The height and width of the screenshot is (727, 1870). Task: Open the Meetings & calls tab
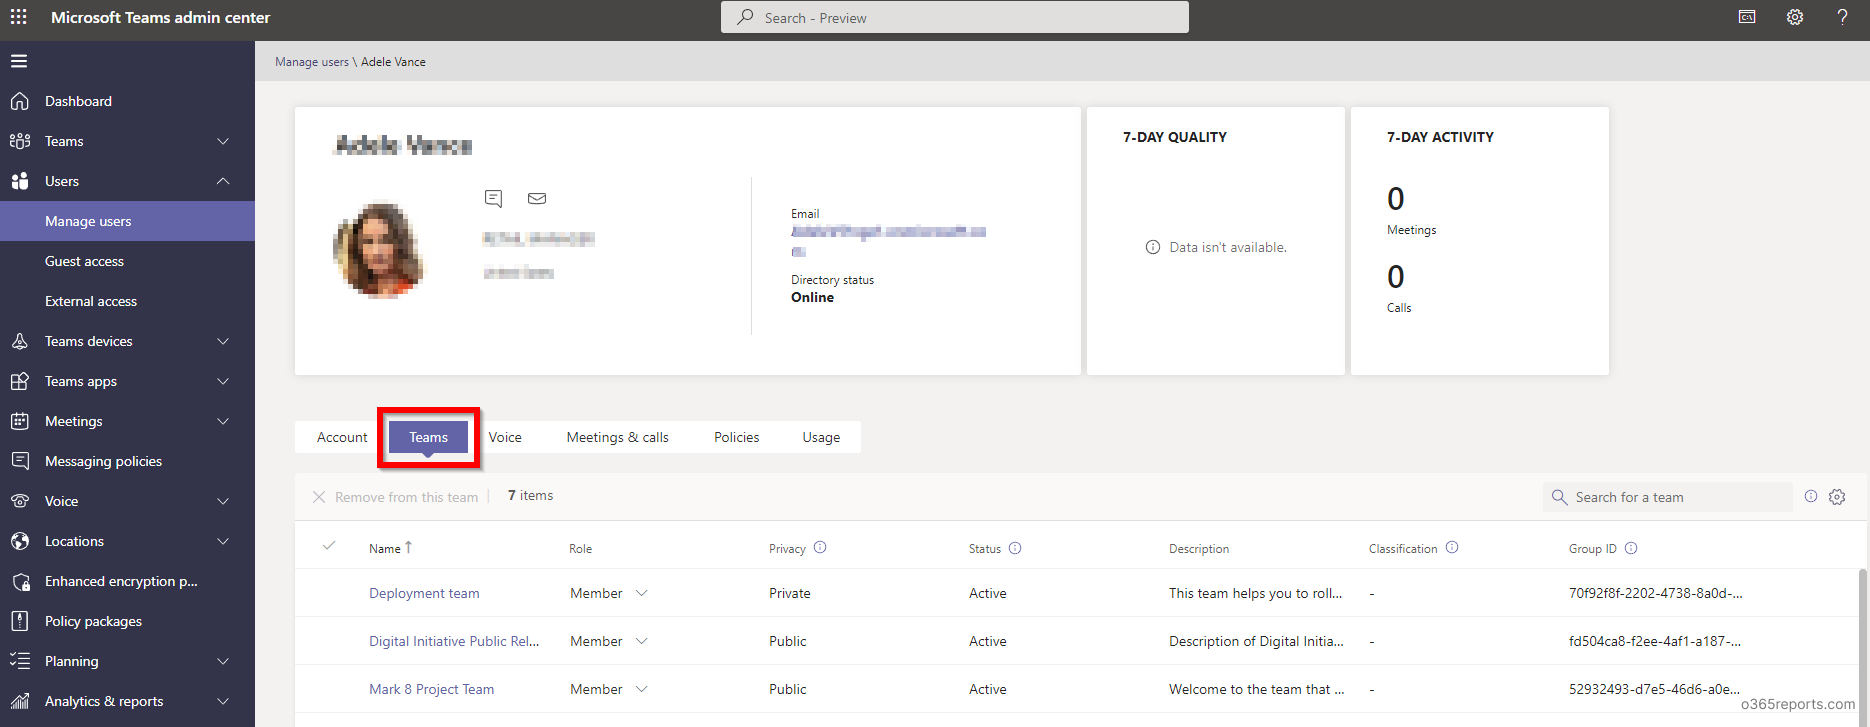[x=618, y=437]
